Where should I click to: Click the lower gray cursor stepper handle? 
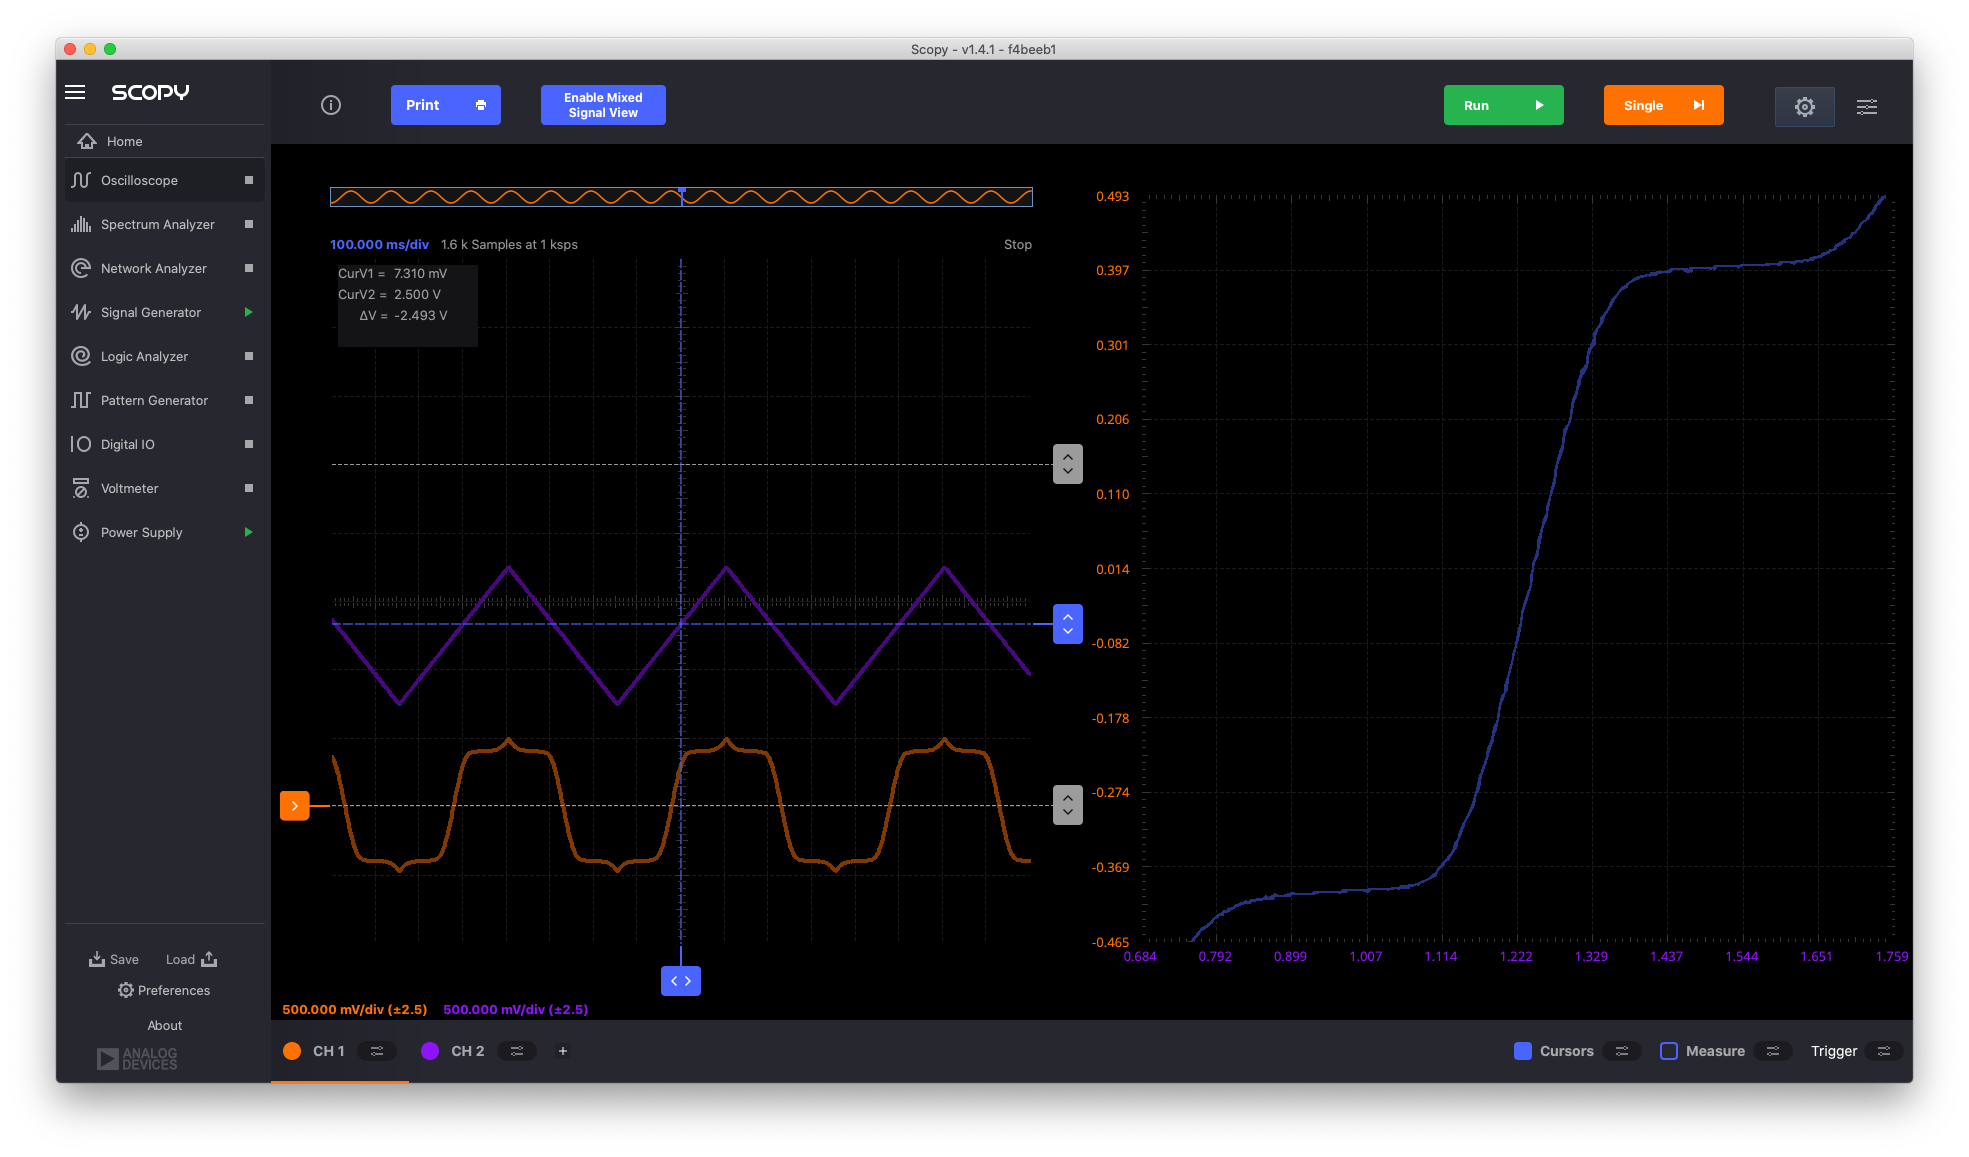point(1068,805)
